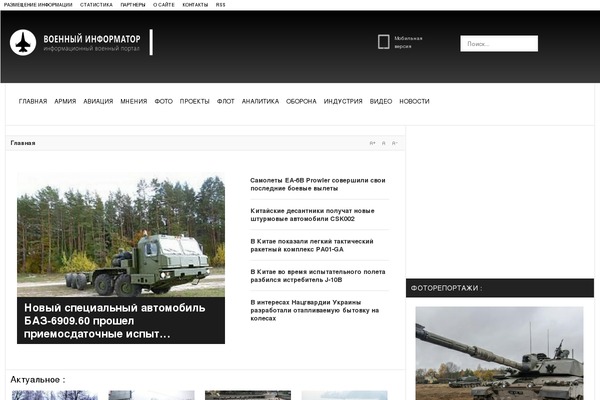Open the mobile version tablet icon
Image resolution: width=600 pixels, height=400 pixels.
[x=383, y=42]
